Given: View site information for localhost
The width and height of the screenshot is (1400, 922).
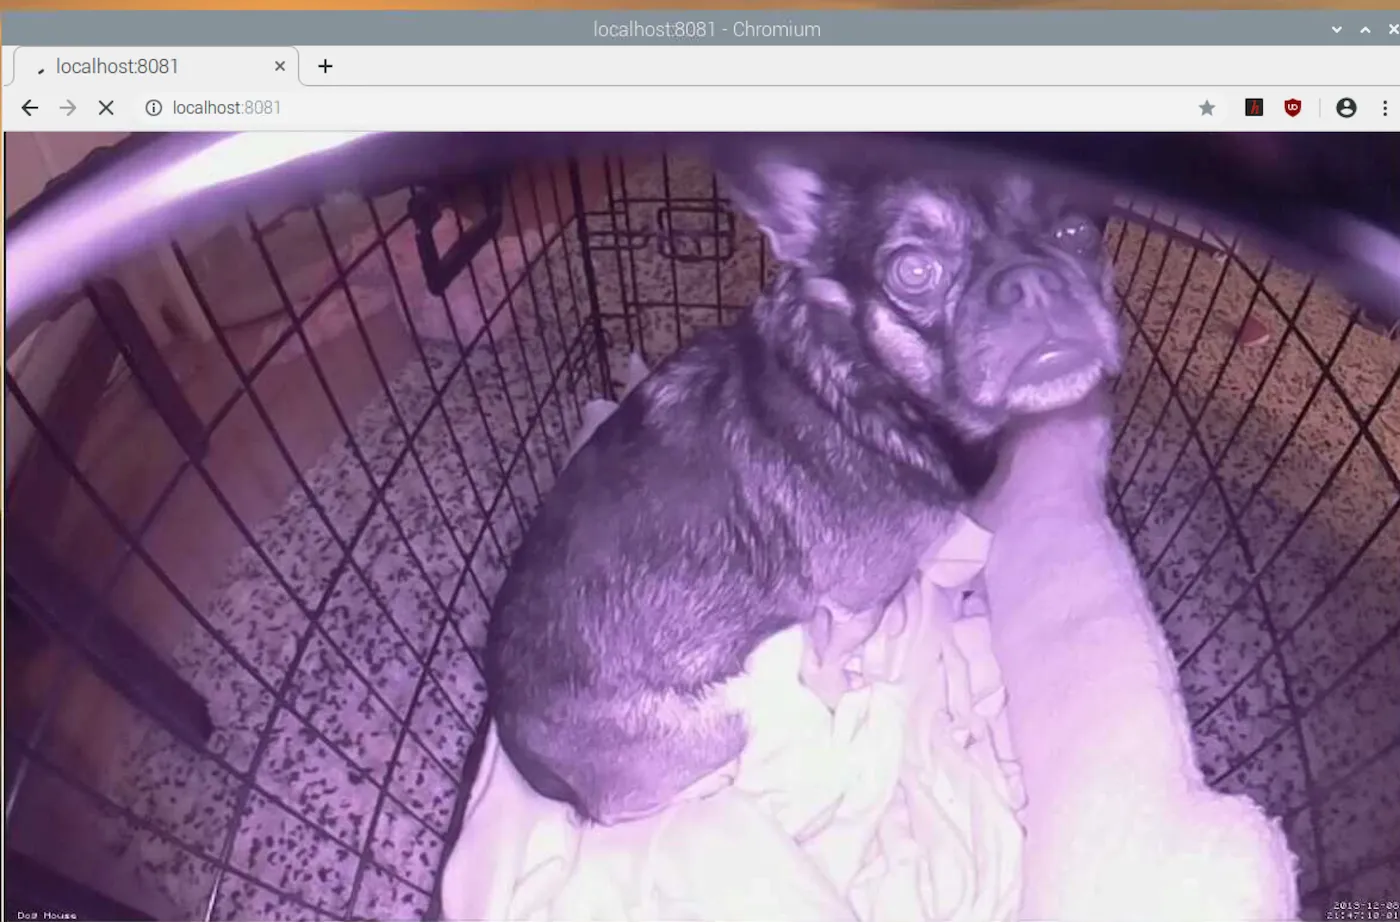Looking at the screenshot, I should pos(154,108).
